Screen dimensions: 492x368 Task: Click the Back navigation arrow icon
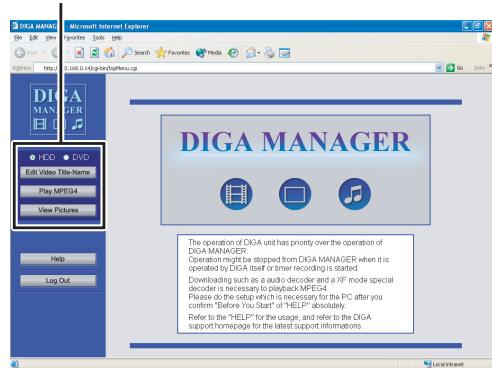coord(20,53)
